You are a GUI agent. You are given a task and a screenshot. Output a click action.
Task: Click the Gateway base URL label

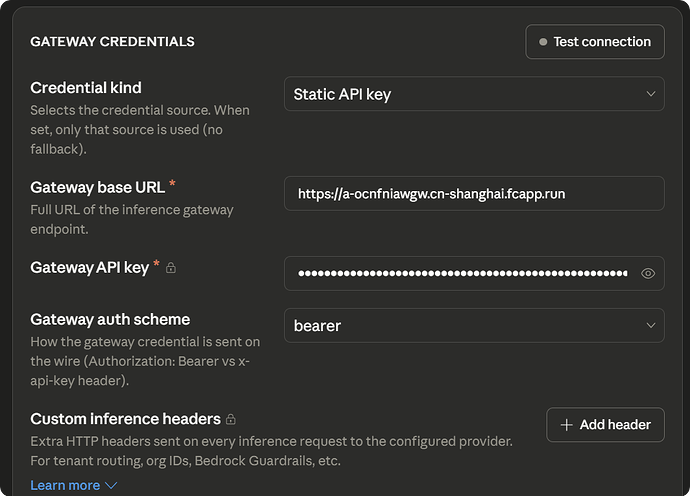98,187
